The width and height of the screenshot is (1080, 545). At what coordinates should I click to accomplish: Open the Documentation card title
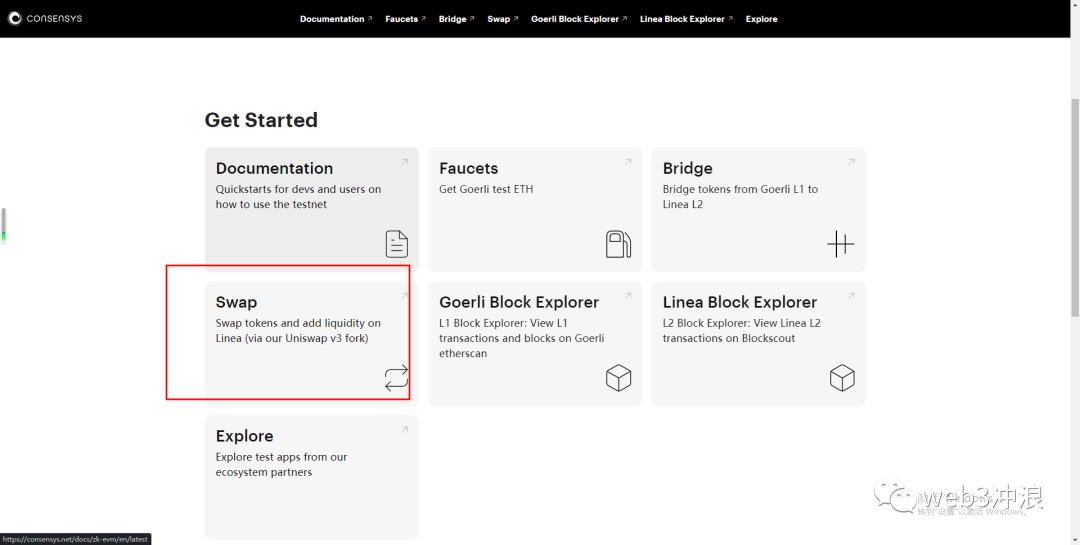pos(274,168)
